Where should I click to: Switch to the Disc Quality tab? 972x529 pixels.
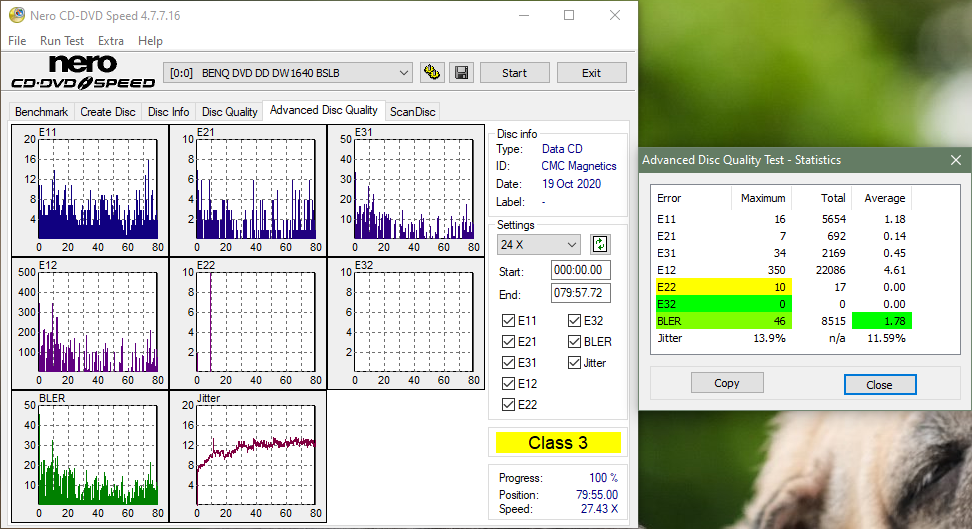[229, 112]
